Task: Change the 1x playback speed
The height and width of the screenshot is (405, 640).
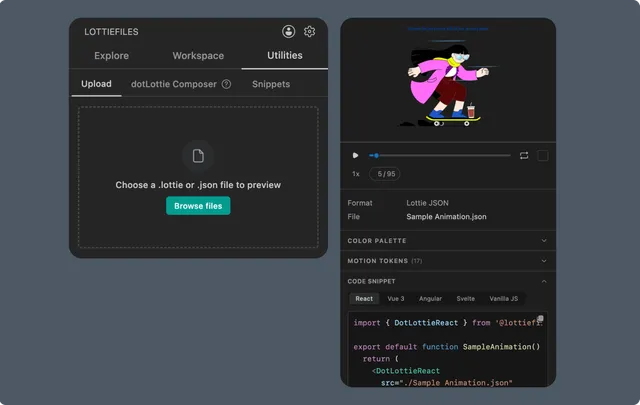Action: coord(356,174)
